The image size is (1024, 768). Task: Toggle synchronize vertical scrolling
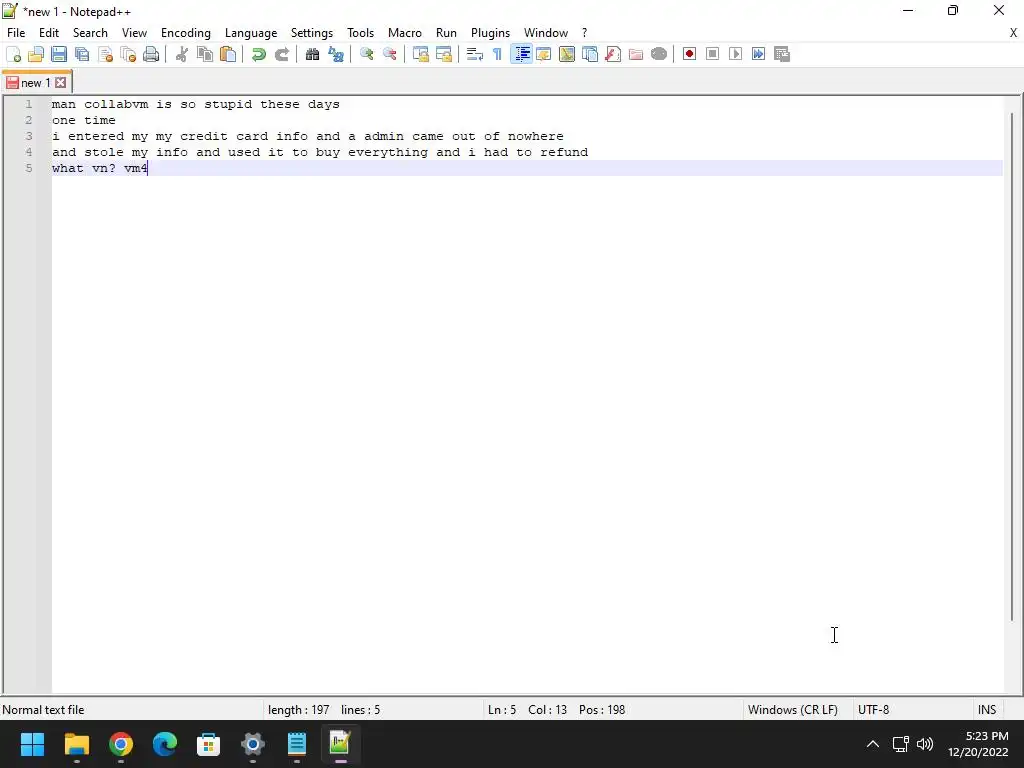(421, 54)
